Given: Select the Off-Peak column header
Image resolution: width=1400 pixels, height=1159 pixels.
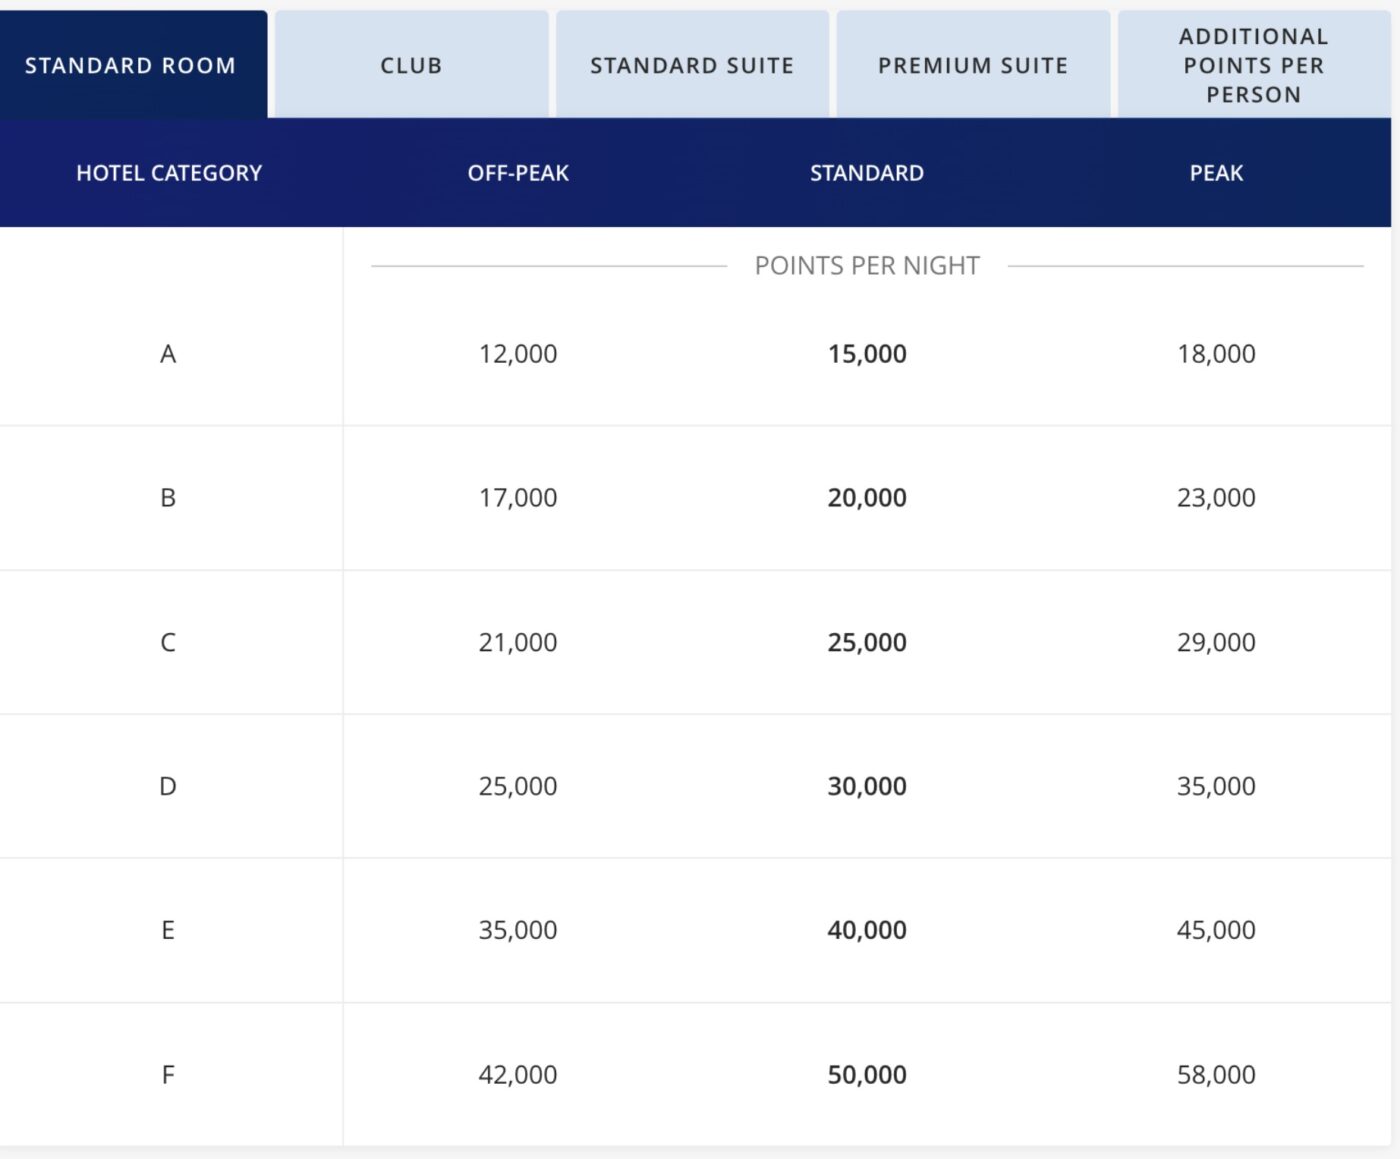Looking at the screenshot, I should coord(517,172).
